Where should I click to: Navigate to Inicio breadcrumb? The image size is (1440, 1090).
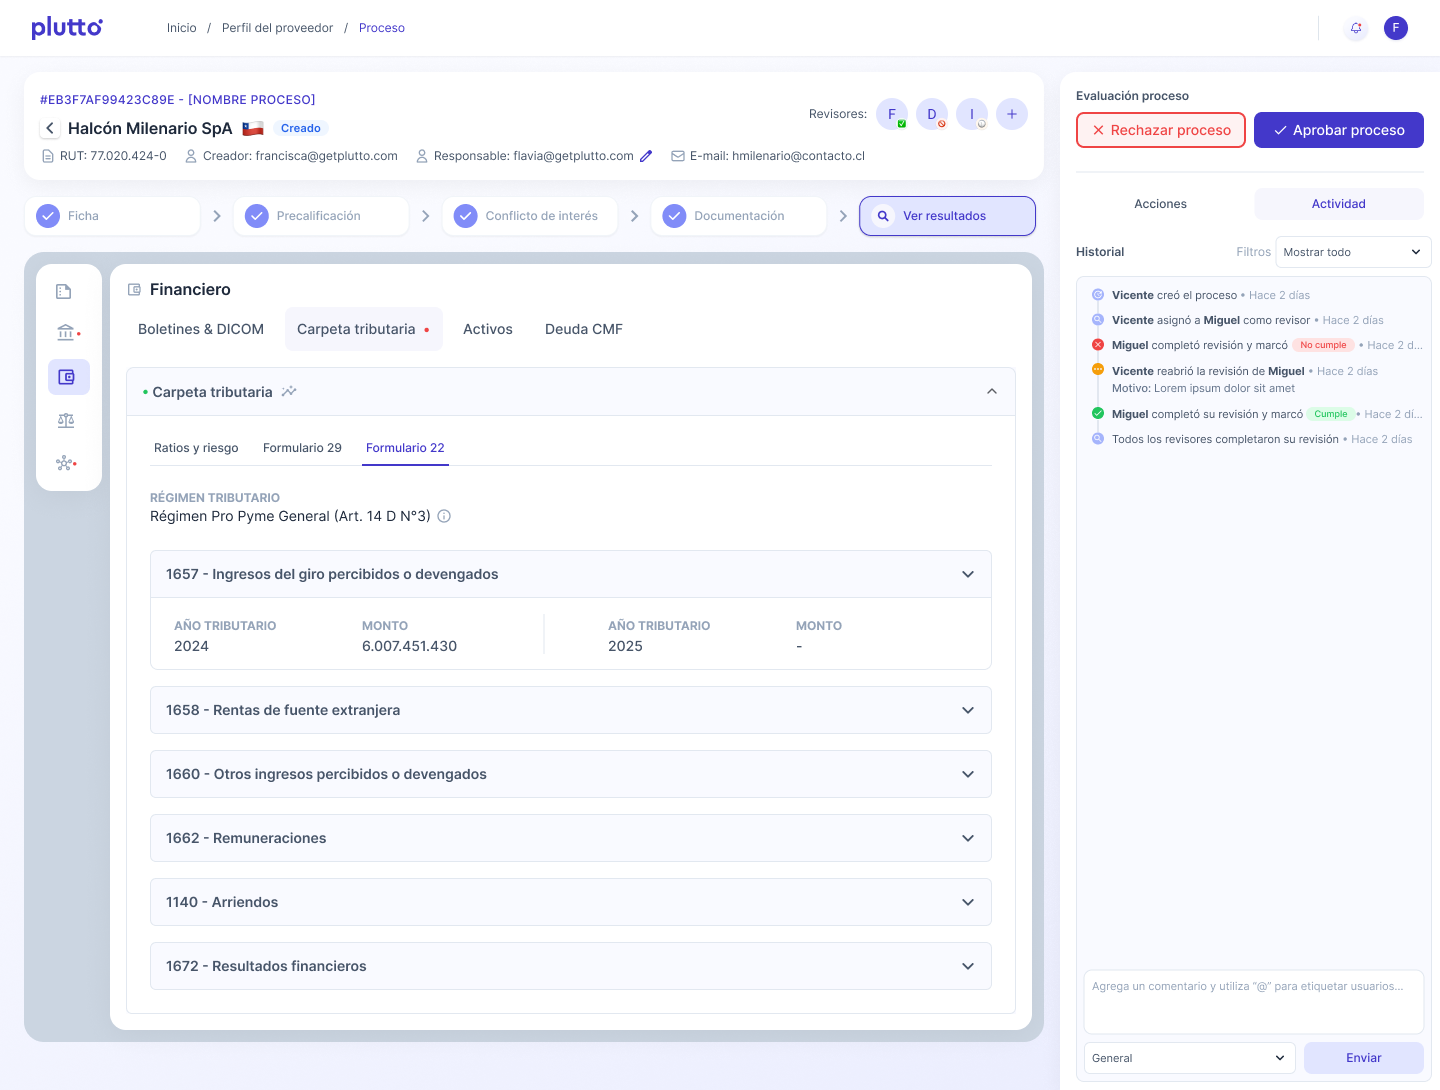click(182, 28)
